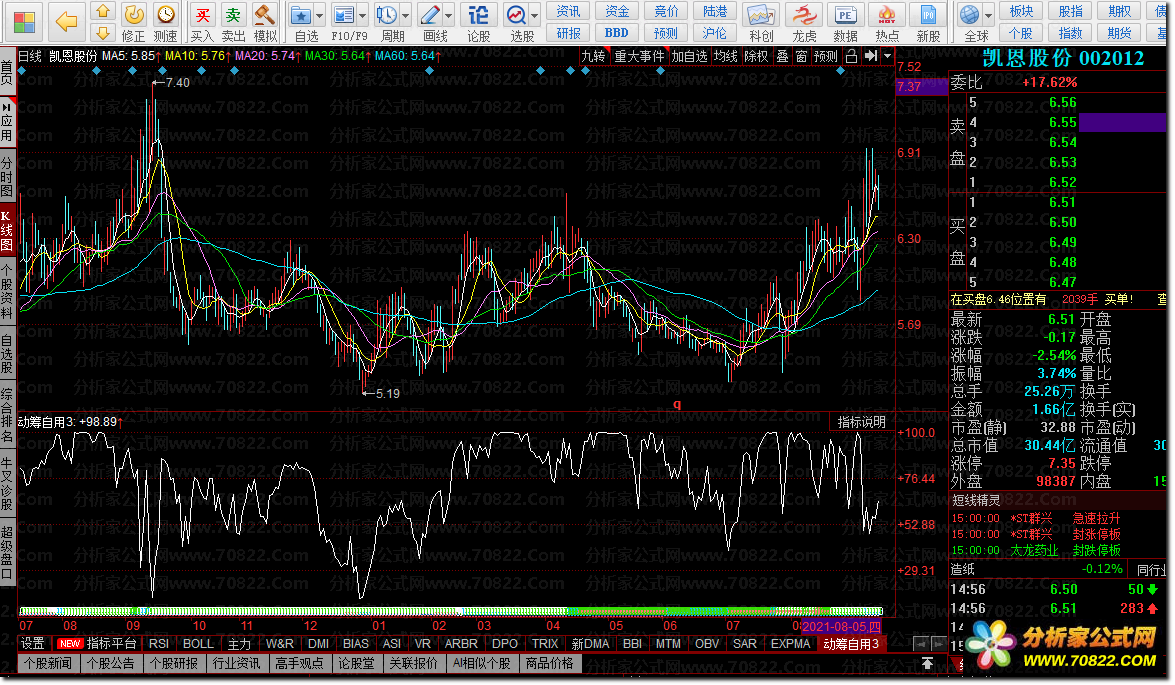Go back with the yellow left arrow
1175x685 pixels.
66,22
